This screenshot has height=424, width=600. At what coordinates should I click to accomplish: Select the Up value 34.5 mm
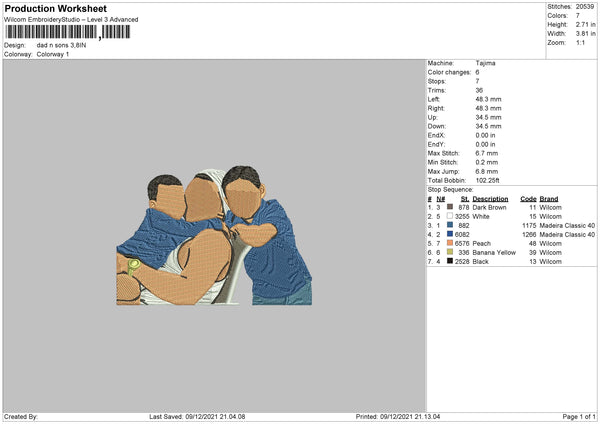(x=488, y=117)
